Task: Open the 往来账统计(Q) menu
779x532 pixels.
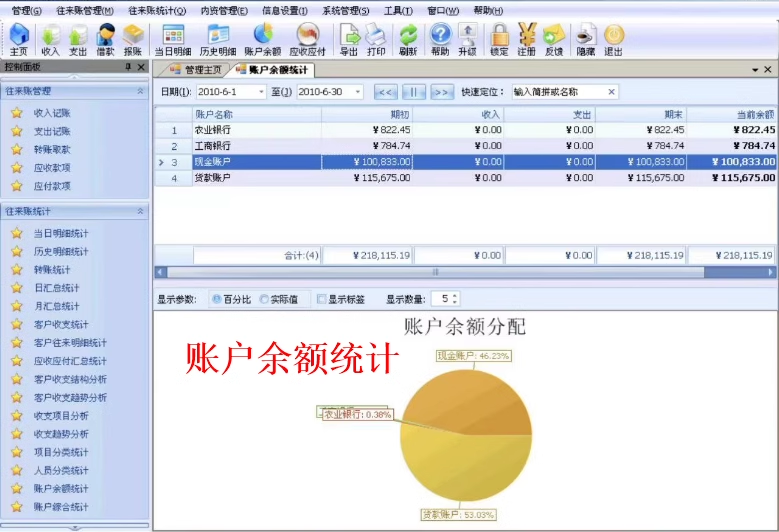Action: (x=157, y=10)
